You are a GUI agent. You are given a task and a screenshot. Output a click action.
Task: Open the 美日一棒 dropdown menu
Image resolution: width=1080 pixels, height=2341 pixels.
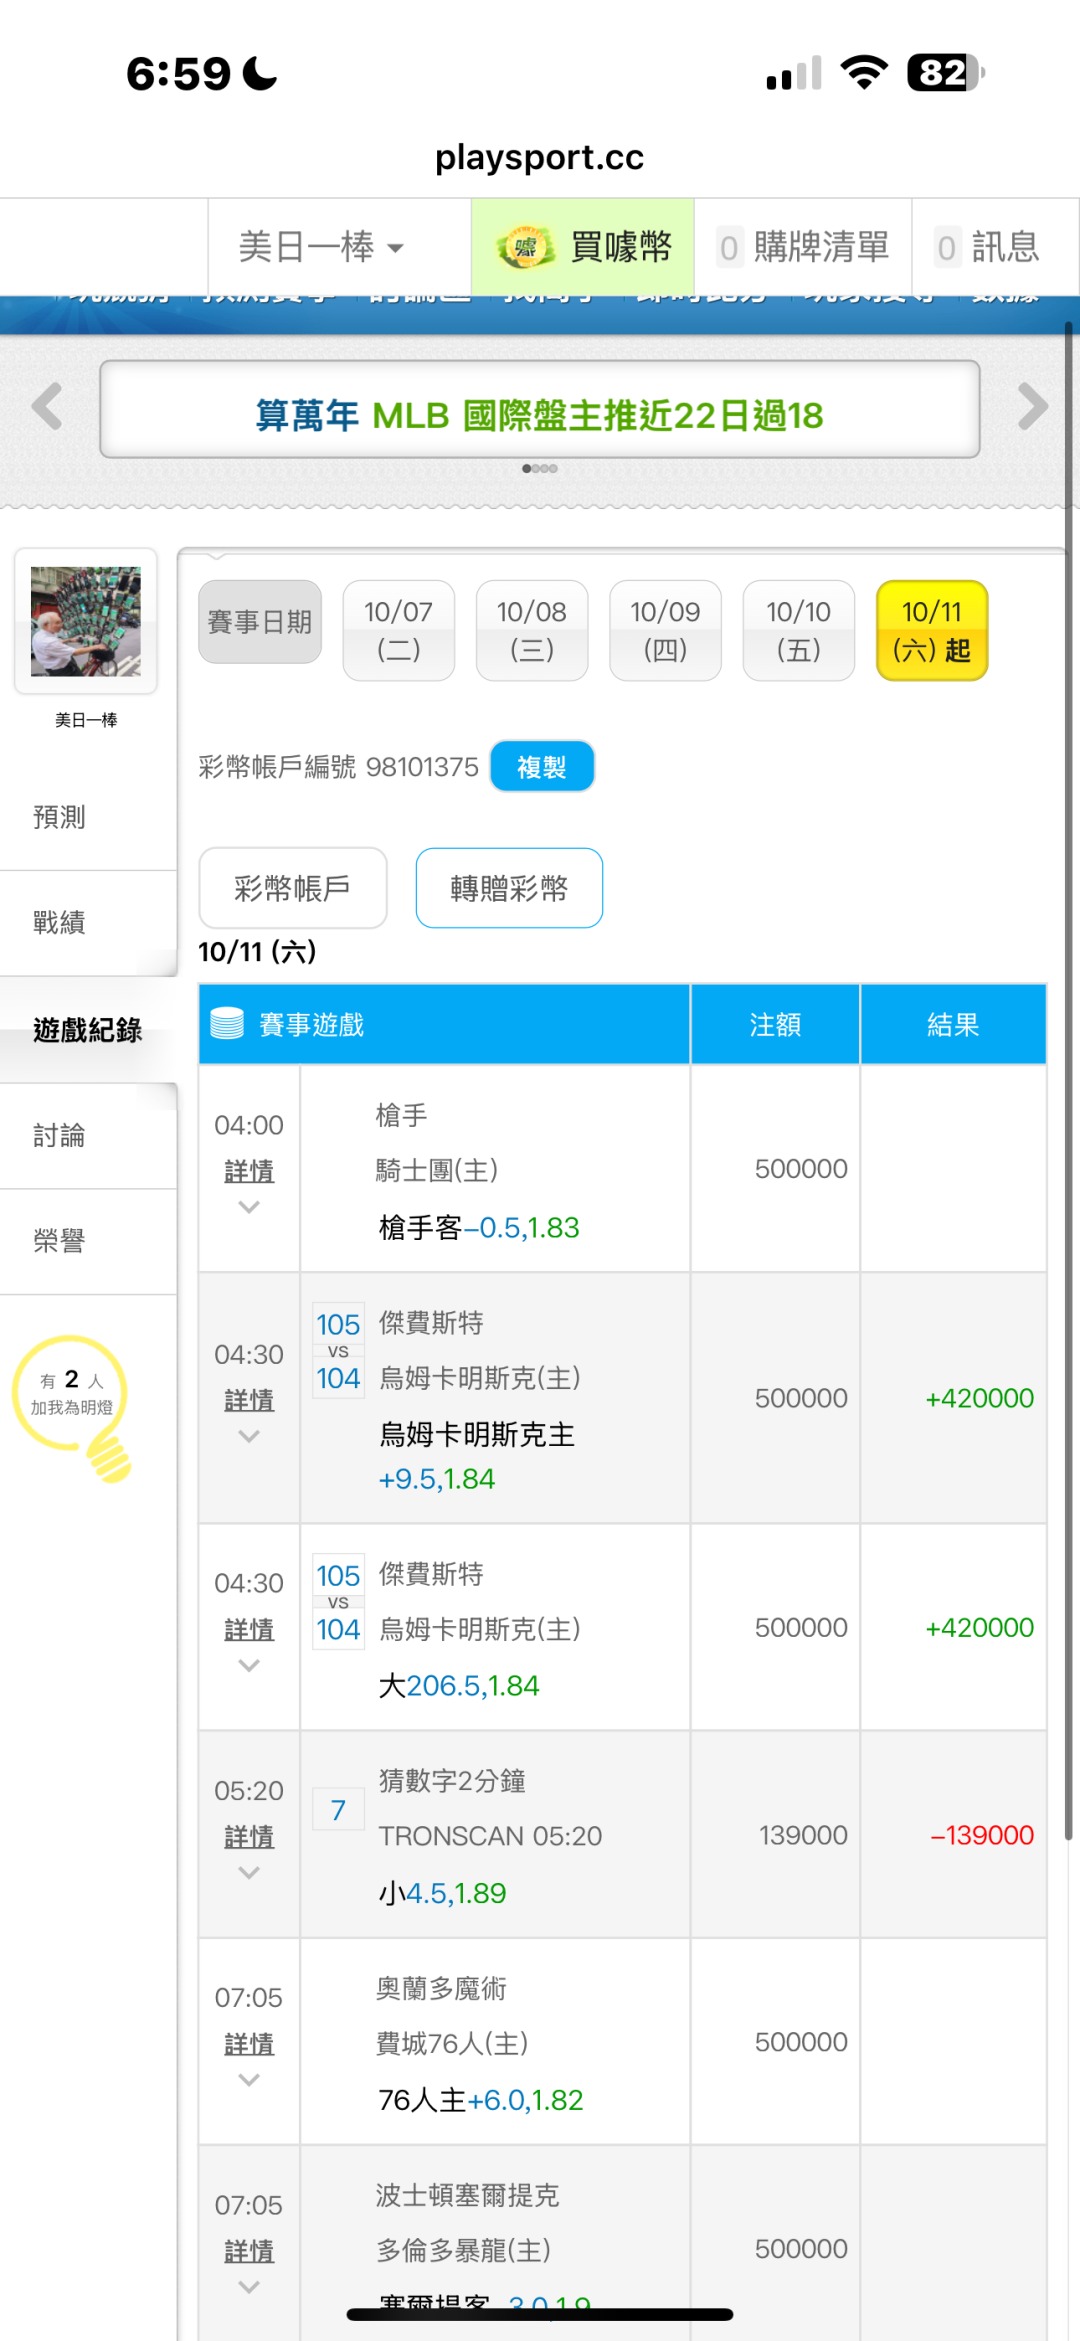click(321, 247)
